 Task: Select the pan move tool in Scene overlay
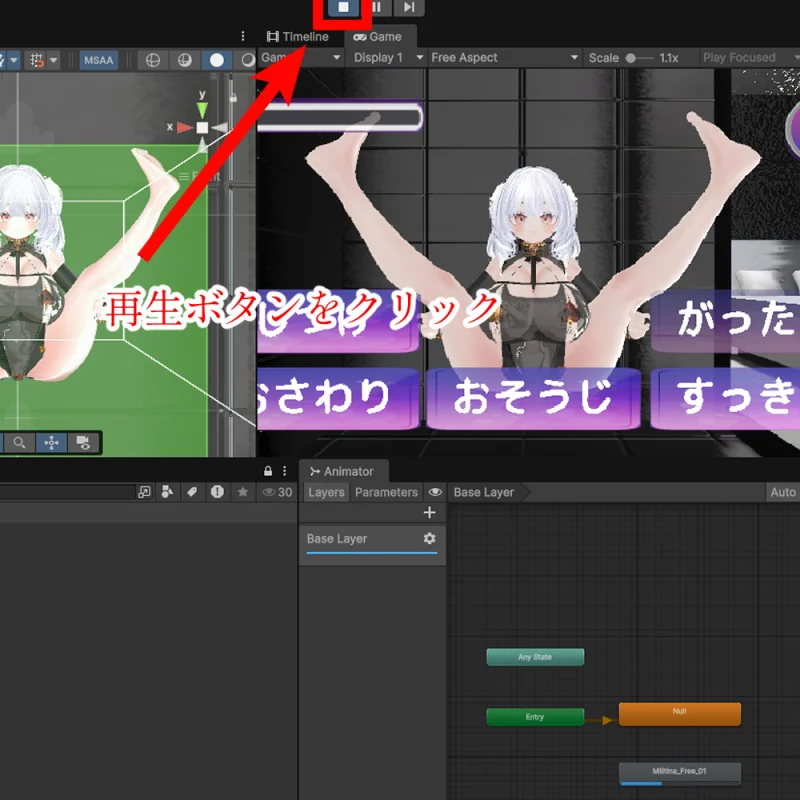(52, 443)
